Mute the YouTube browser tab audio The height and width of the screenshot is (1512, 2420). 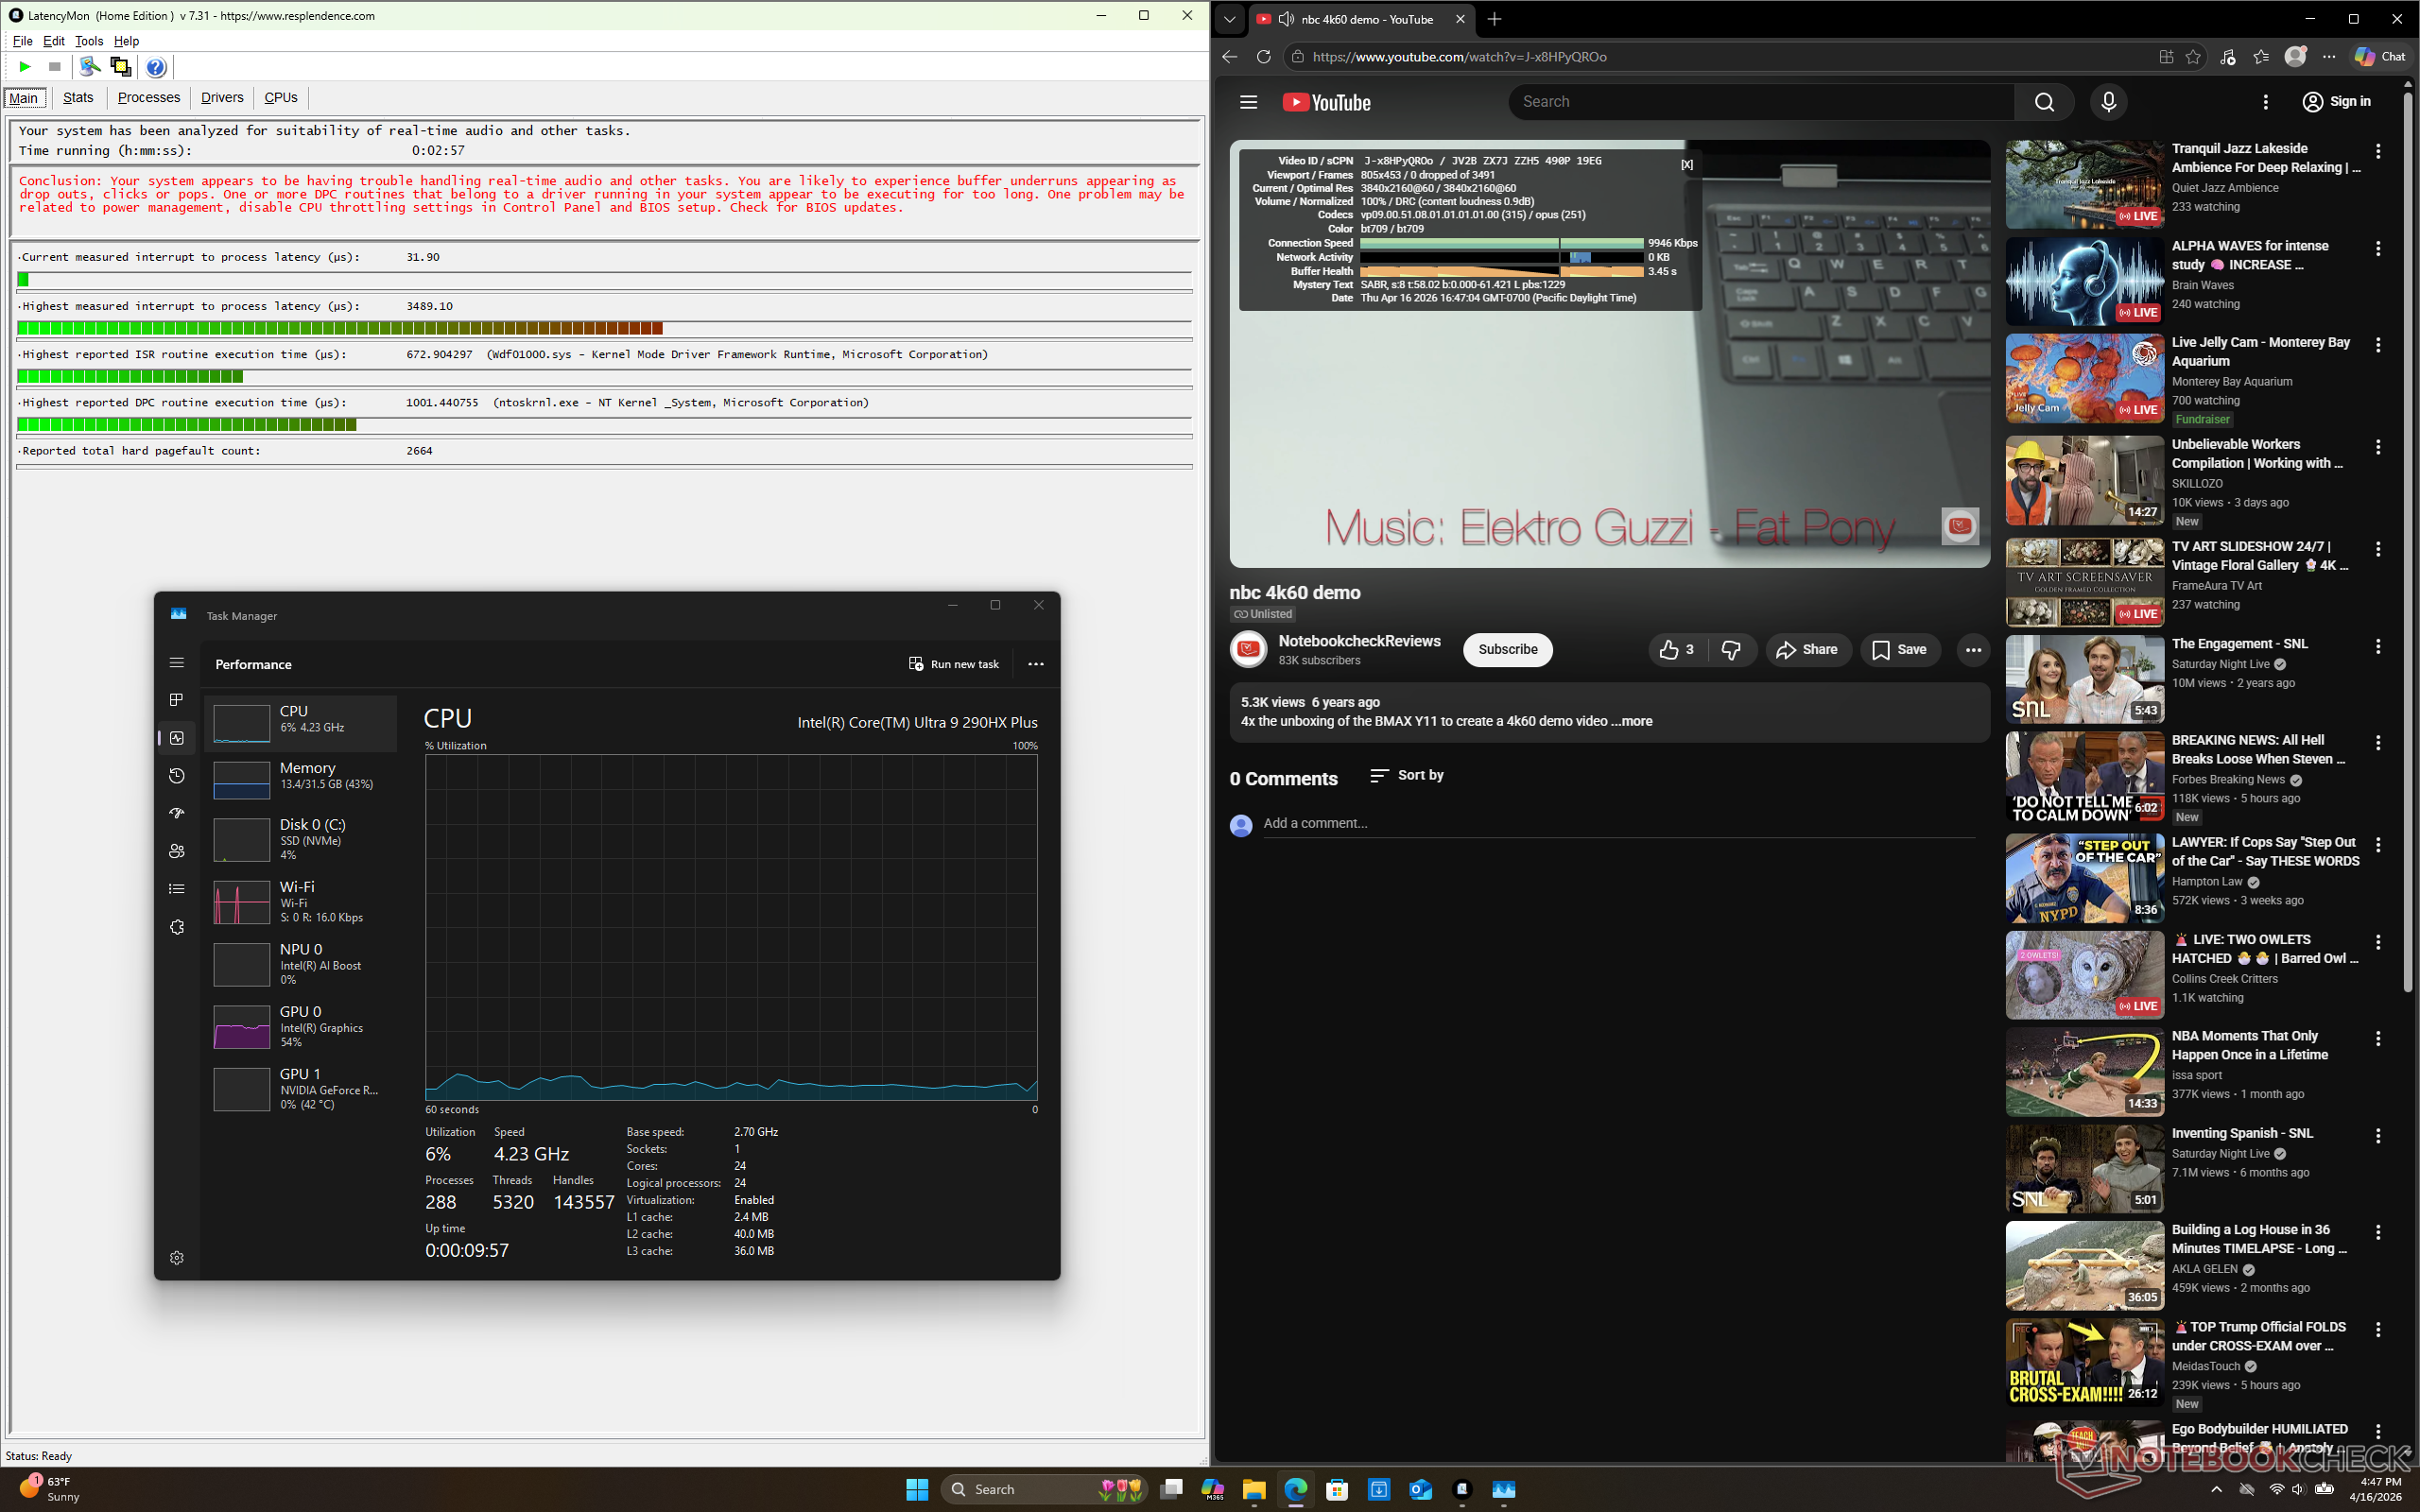tap(1286, 19)
